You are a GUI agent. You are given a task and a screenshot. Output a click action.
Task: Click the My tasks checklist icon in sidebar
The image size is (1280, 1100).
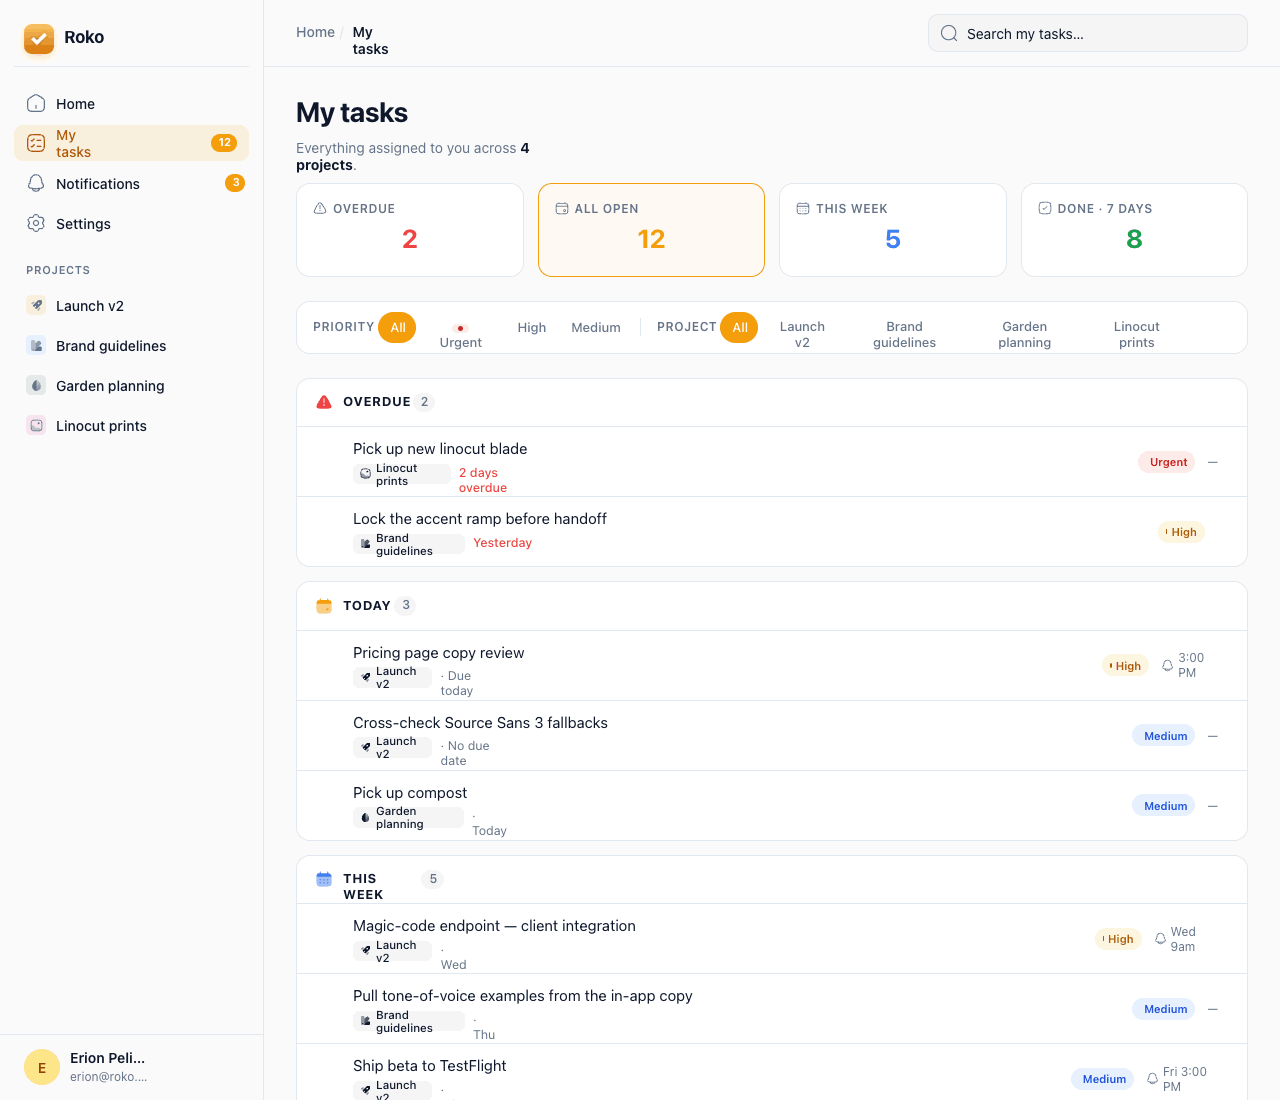36,143
